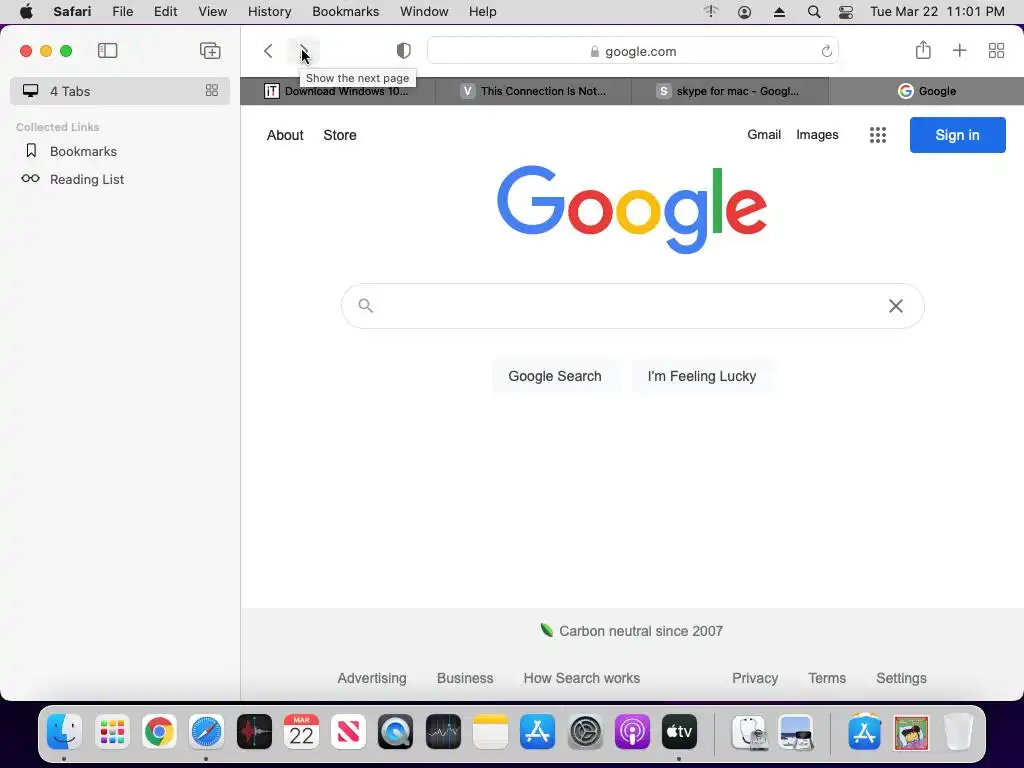Image resolution: width=1024 pixels, height=768 pixels.
Task: Open Trash in the Dock
Action: coord(959,731)
